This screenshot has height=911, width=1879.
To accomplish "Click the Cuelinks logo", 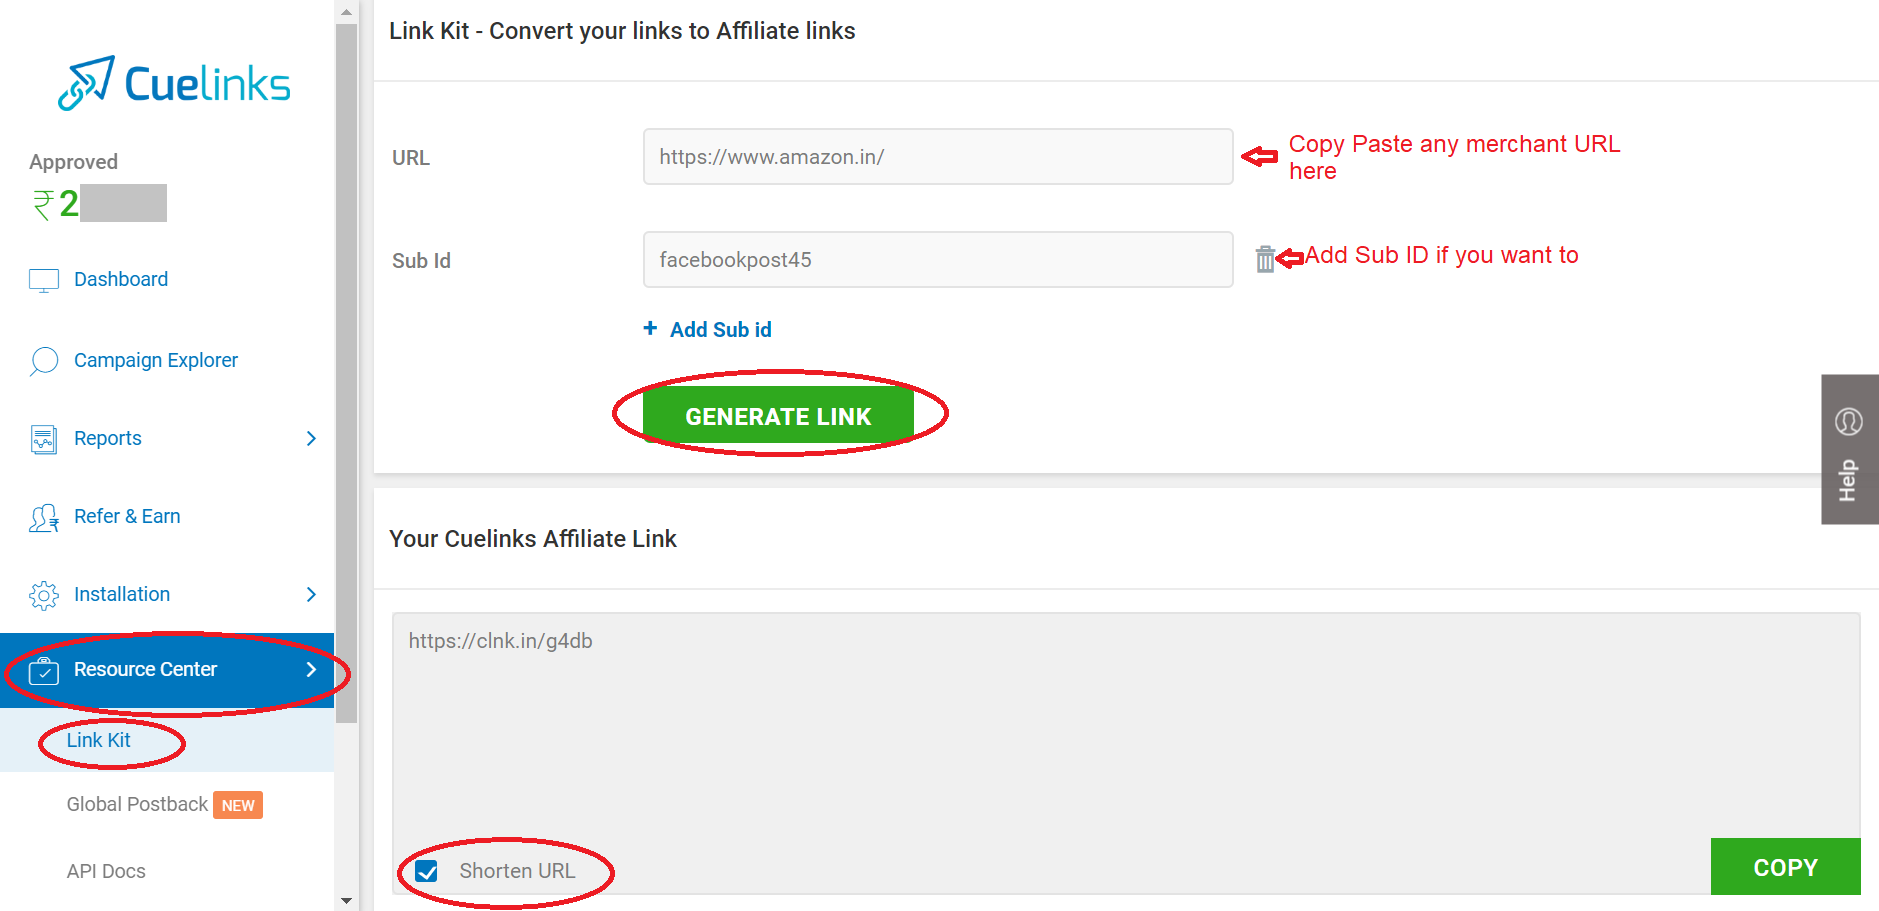I will (173, 82).
